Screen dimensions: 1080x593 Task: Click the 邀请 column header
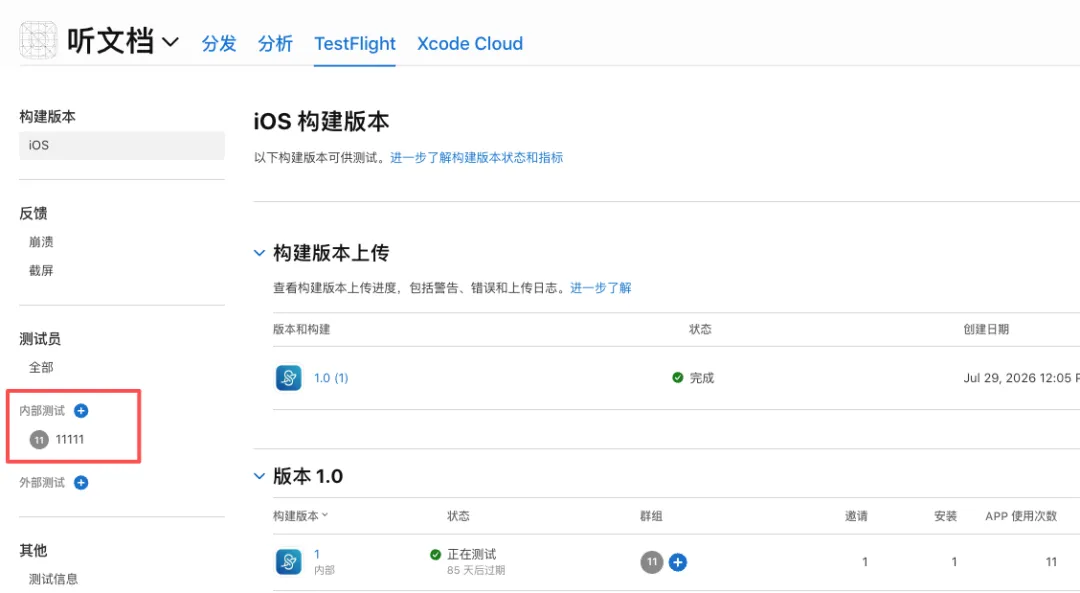click(857, 516)
